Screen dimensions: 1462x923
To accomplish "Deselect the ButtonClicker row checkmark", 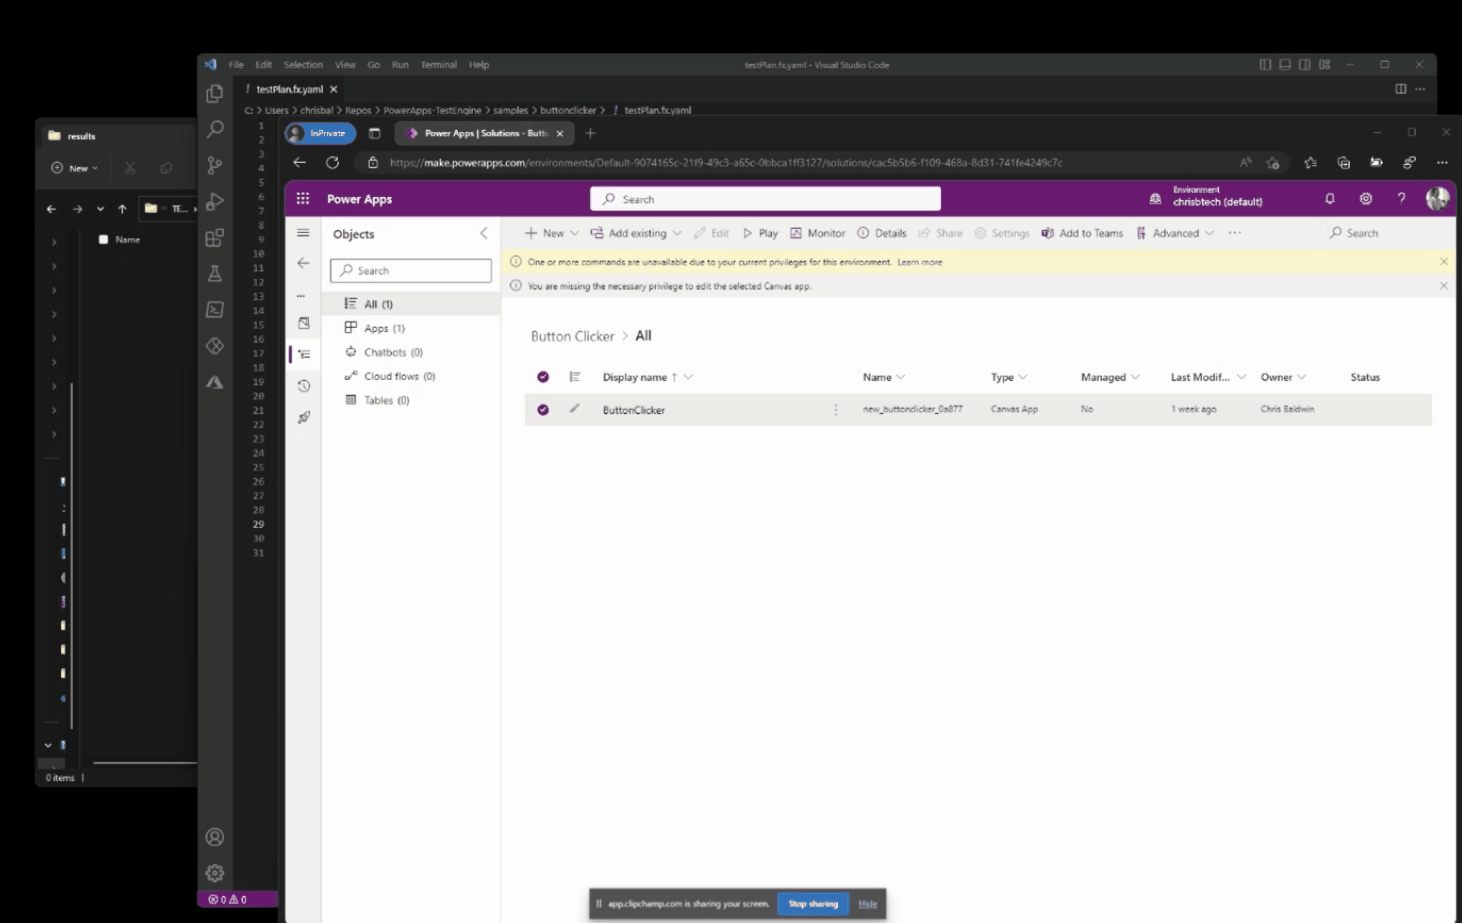I will click(x=543, y=409).
